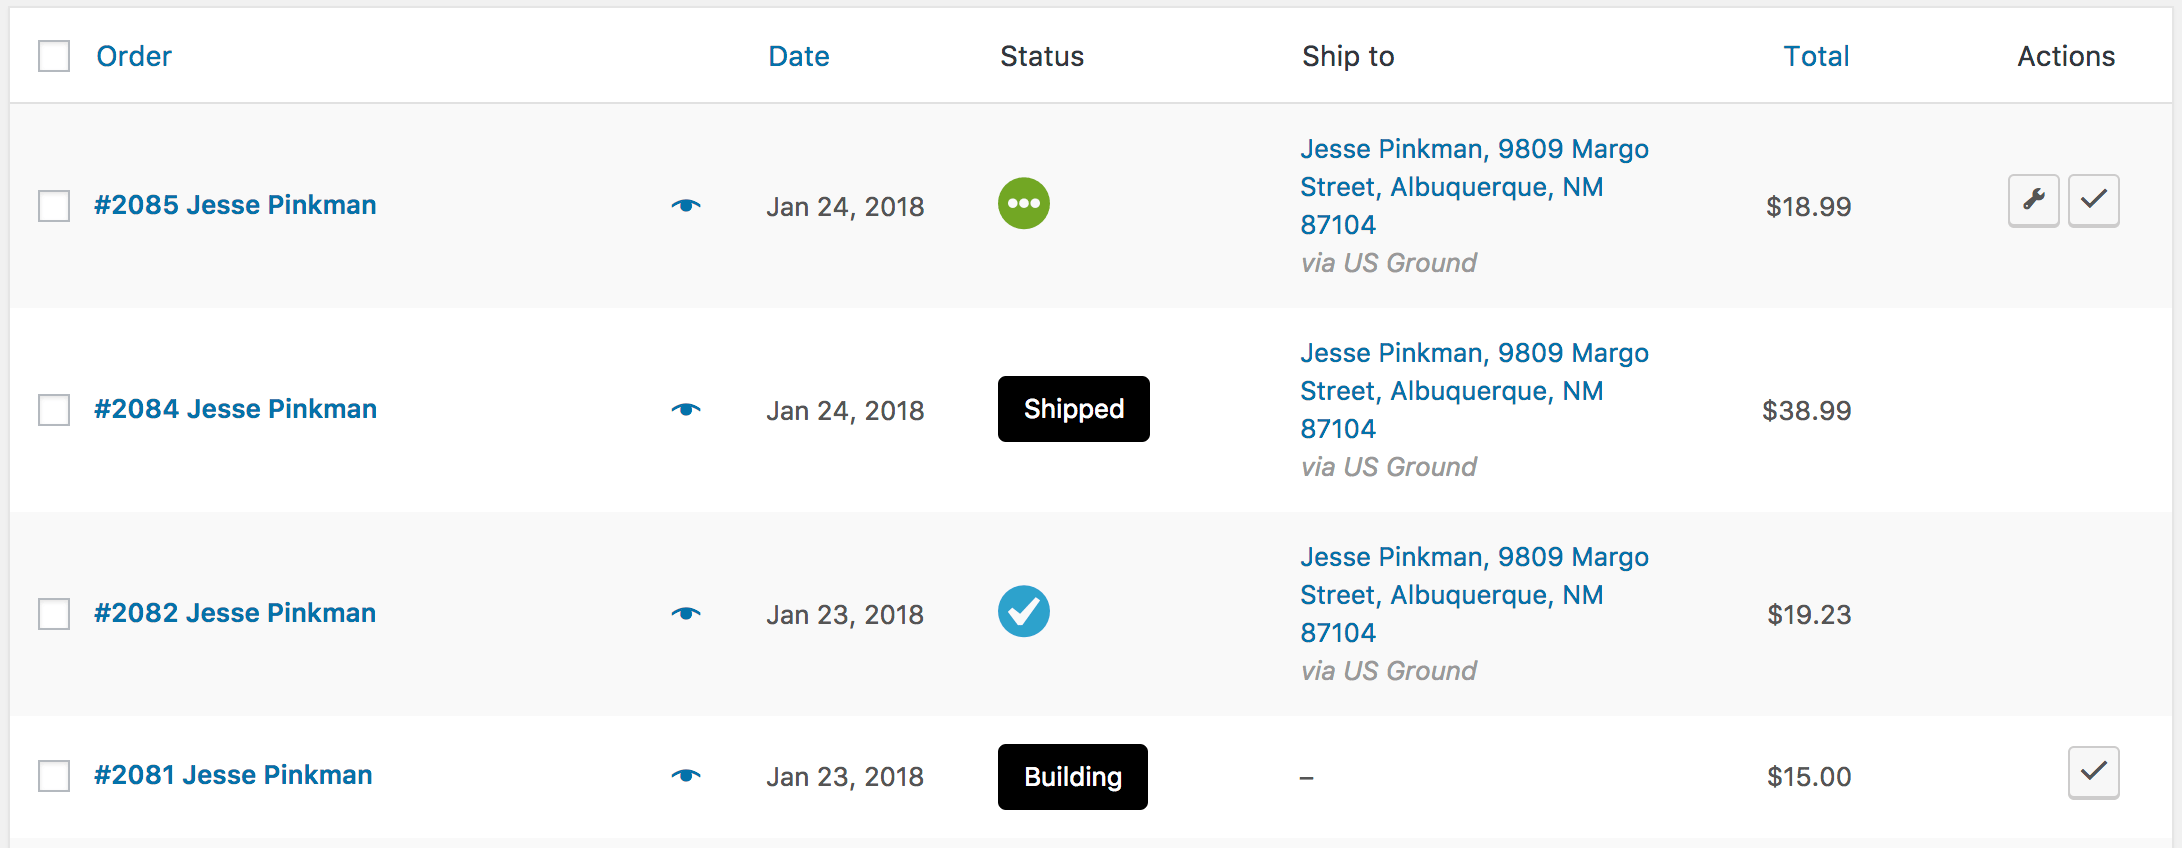Image resolution: width=2182 pixels, height=848 pixels.
Task: Open order #2082 Jesse Pinkman
Action: point(235,612)
